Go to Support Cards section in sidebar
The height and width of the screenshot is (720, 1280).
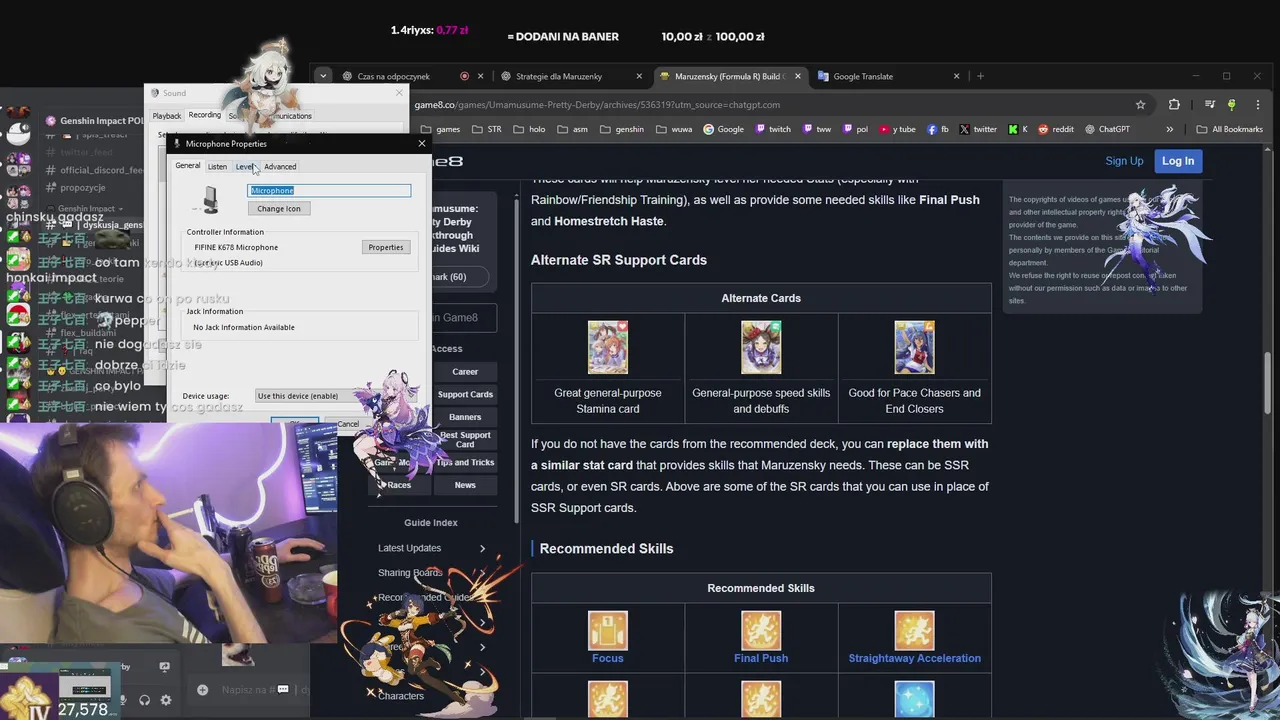click(465, 394)
